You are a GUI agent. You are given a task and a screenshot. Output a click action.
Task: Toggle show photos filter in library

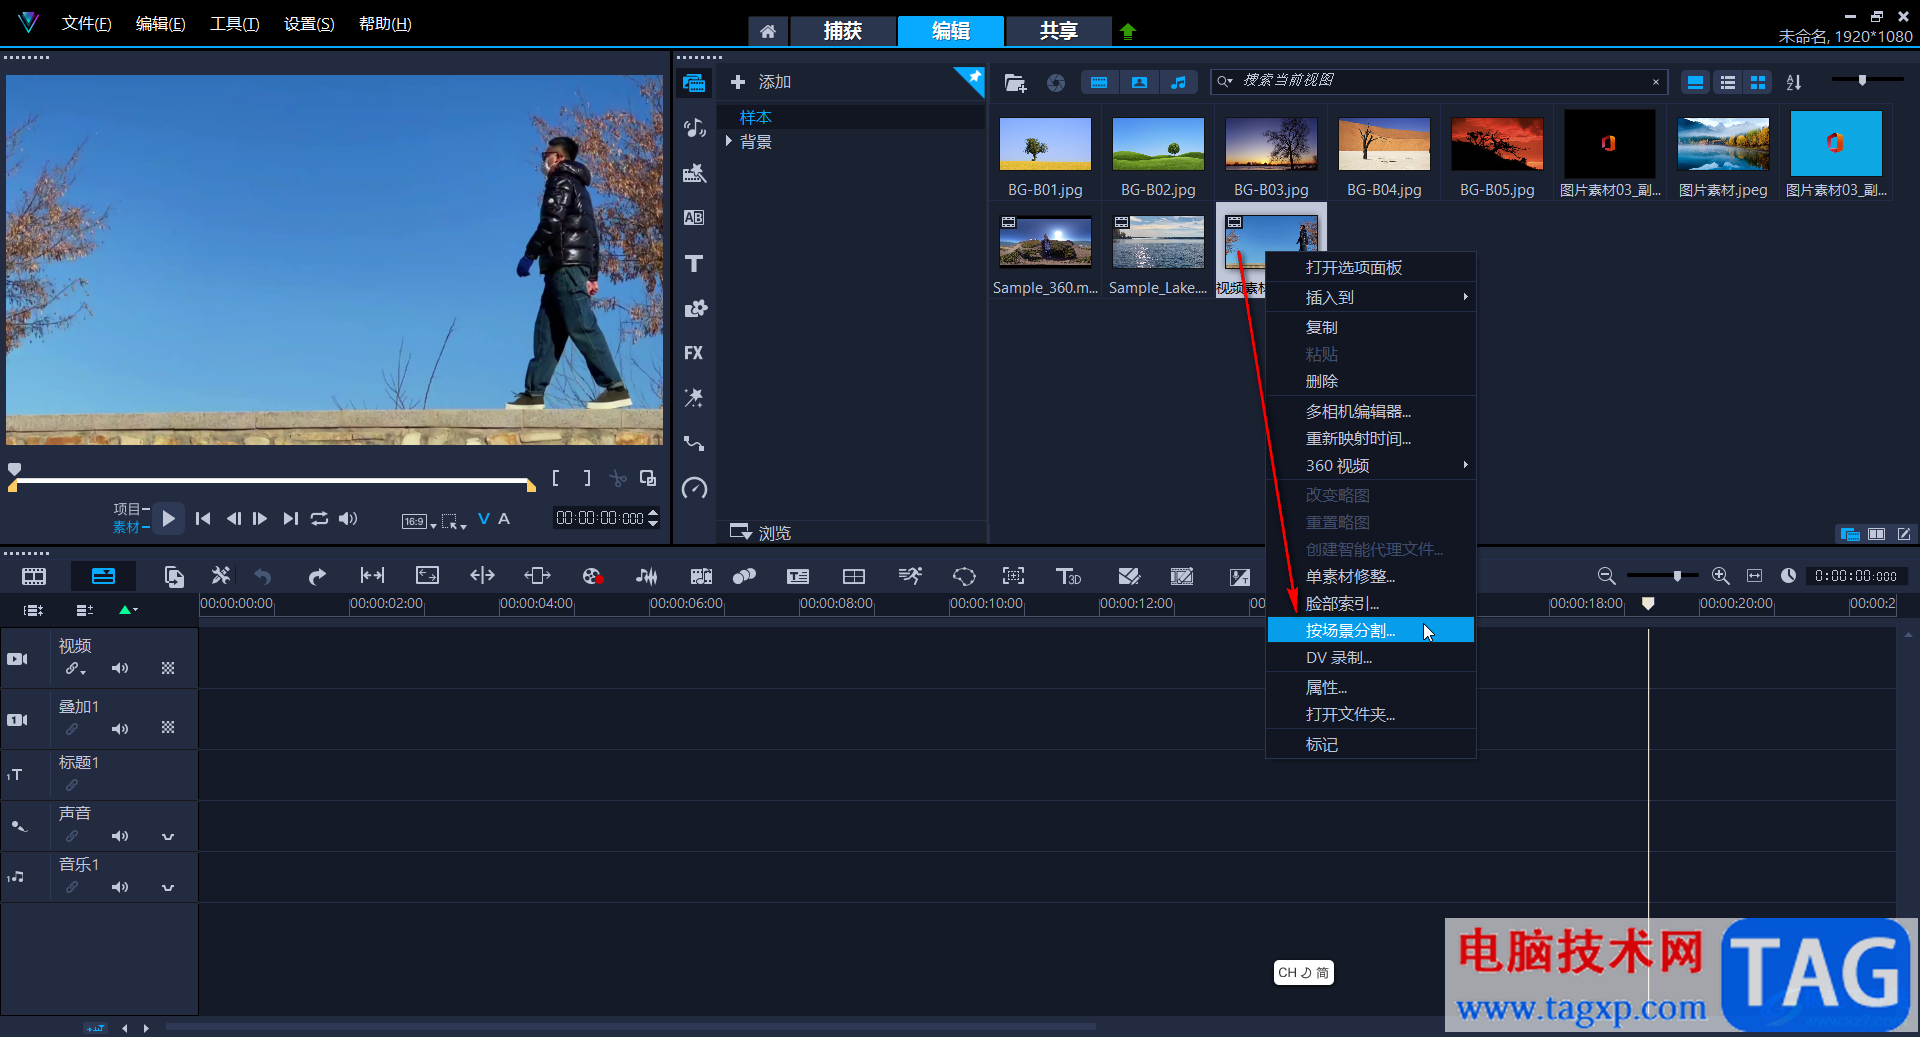click(1139, 83)
